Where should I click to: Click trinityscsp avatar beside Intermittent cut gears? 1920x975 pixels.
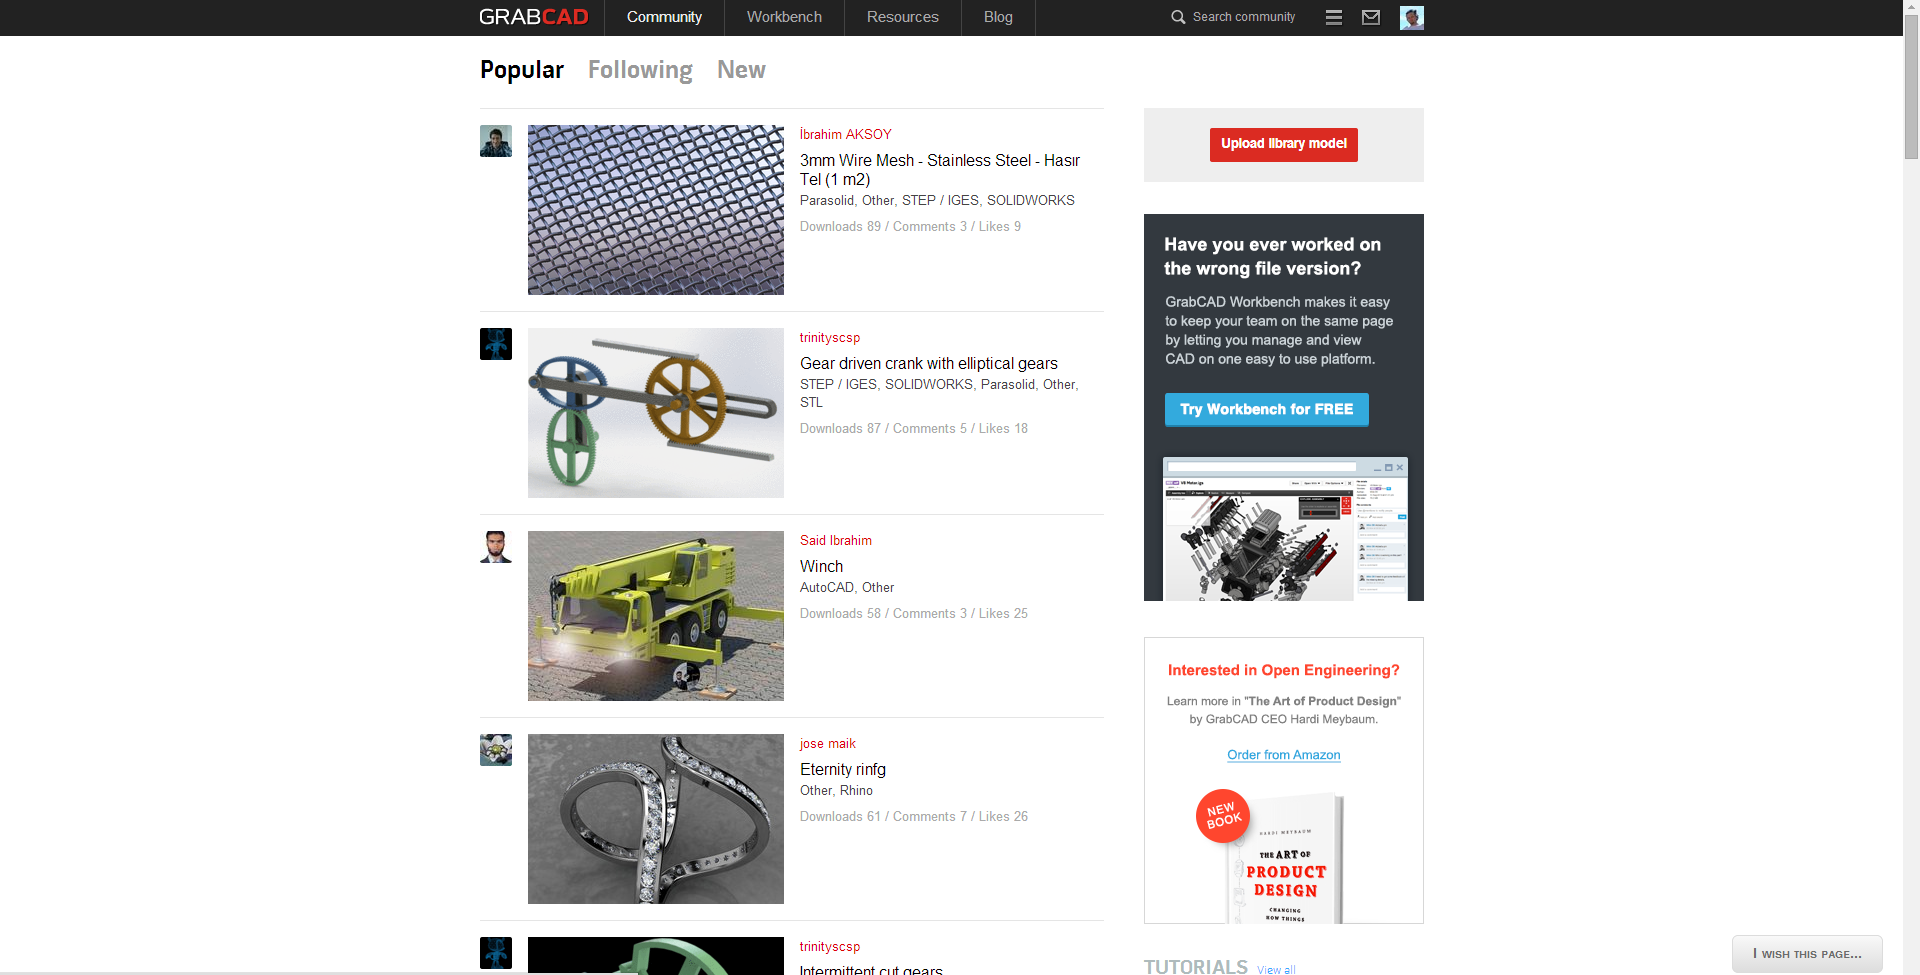(496, 953)
